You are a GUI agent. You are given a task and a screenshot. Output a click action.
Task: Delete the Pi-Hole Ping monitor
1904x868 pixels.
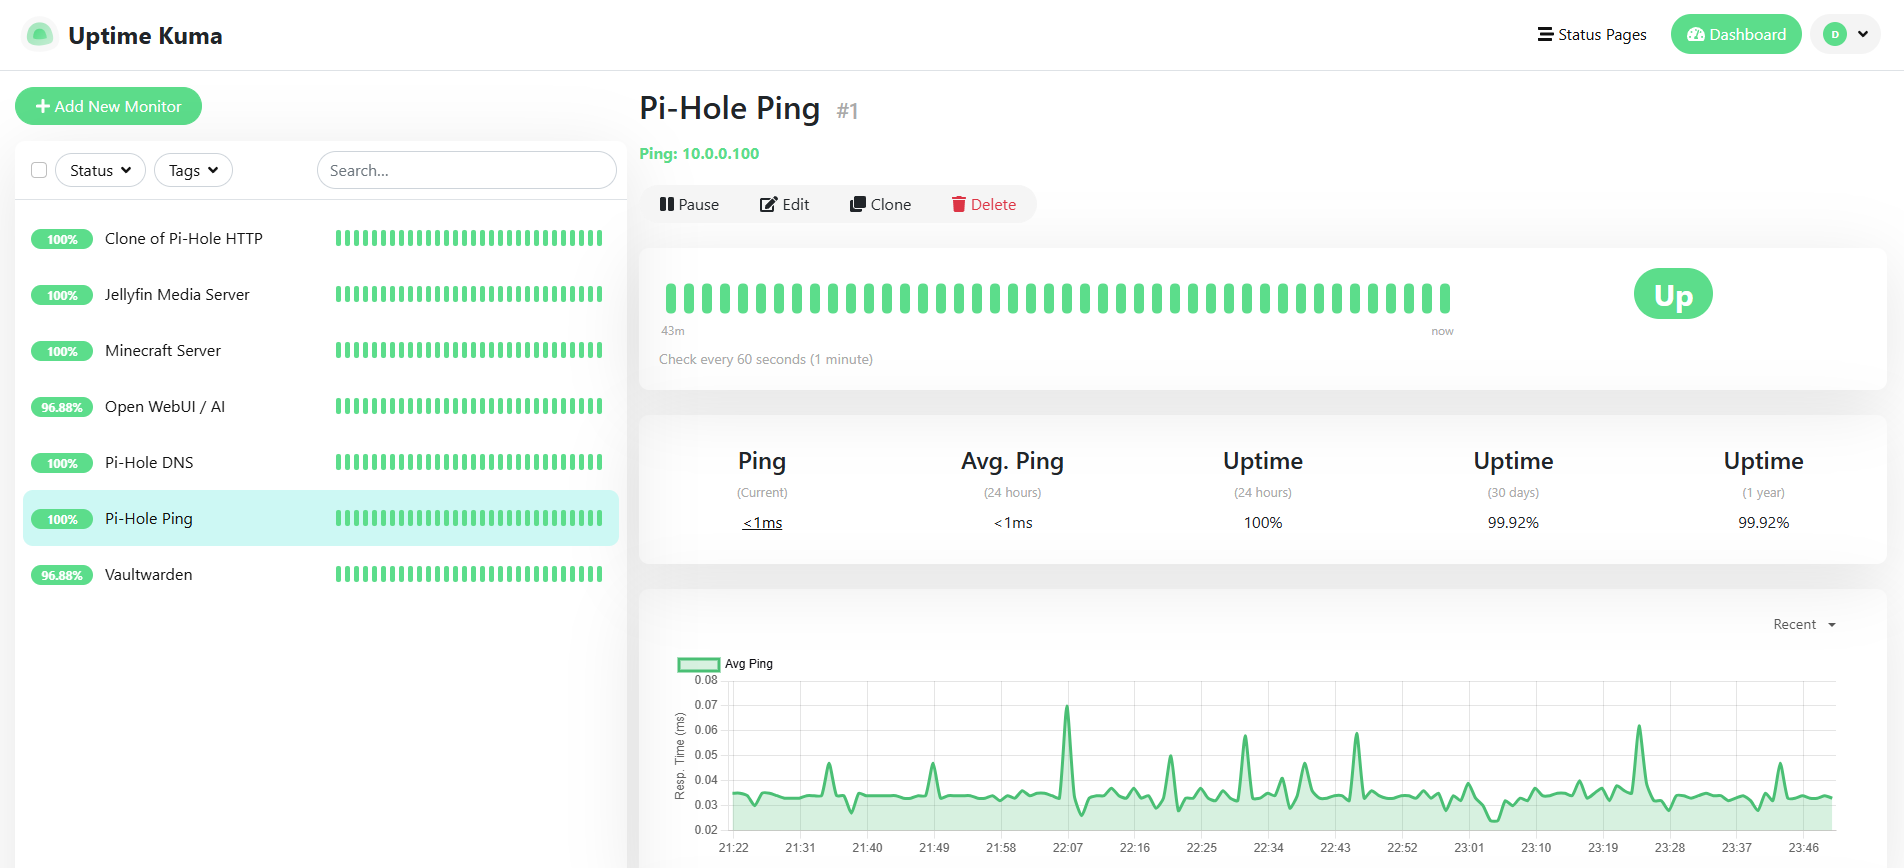click(983, 204)
